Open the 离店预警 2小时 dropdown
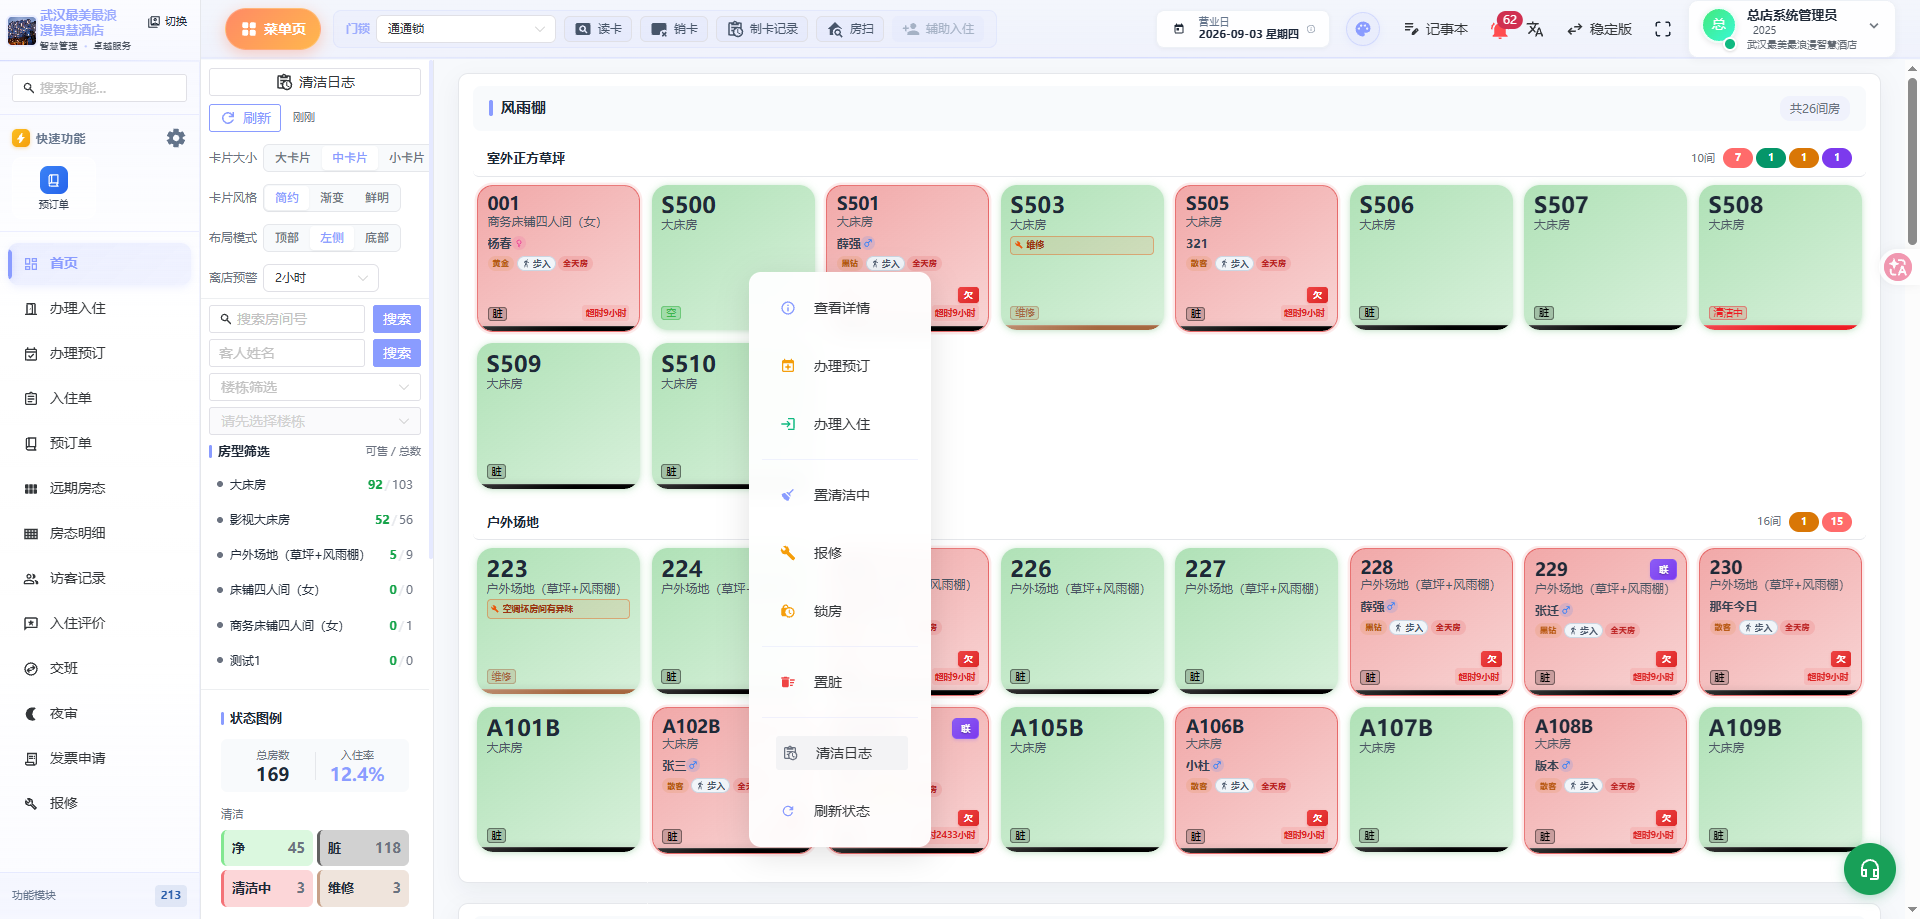This screenshot has width=1920, height=919. pyautogui.click(x=321, y=278)
